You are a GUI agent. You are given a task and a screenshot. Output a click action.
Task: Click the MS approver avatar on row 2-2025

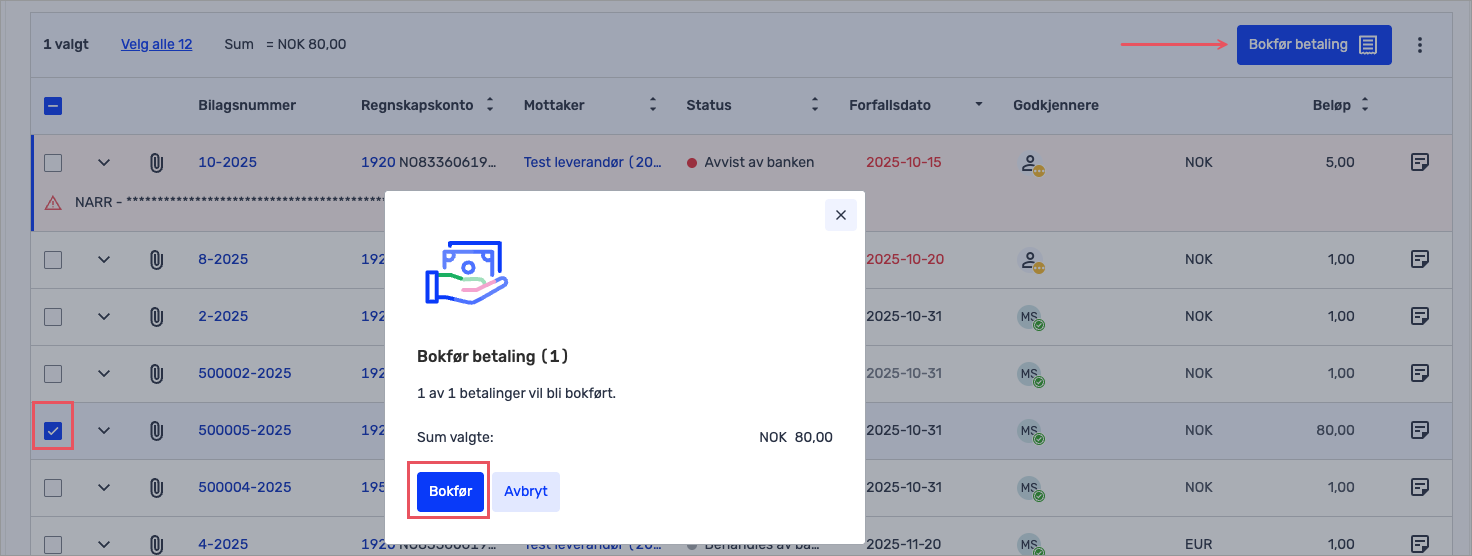1030,318
